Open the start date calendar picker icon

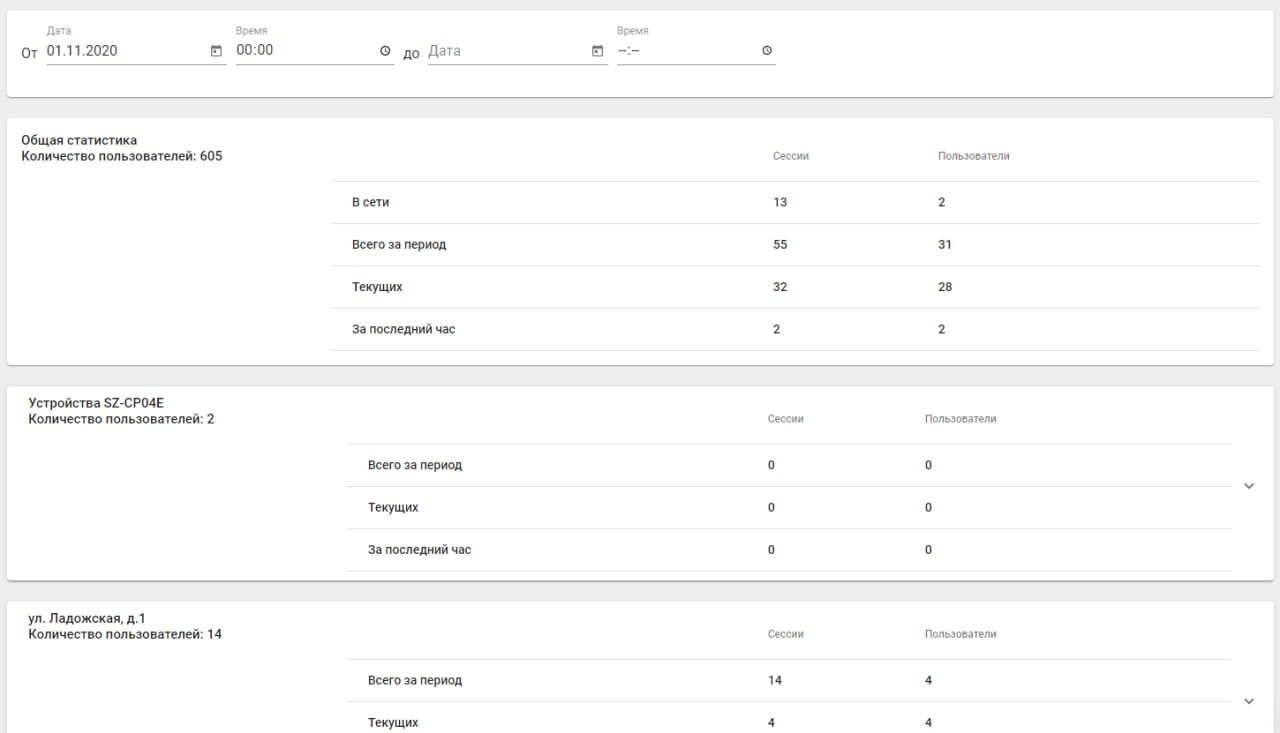tap(216, 51)
